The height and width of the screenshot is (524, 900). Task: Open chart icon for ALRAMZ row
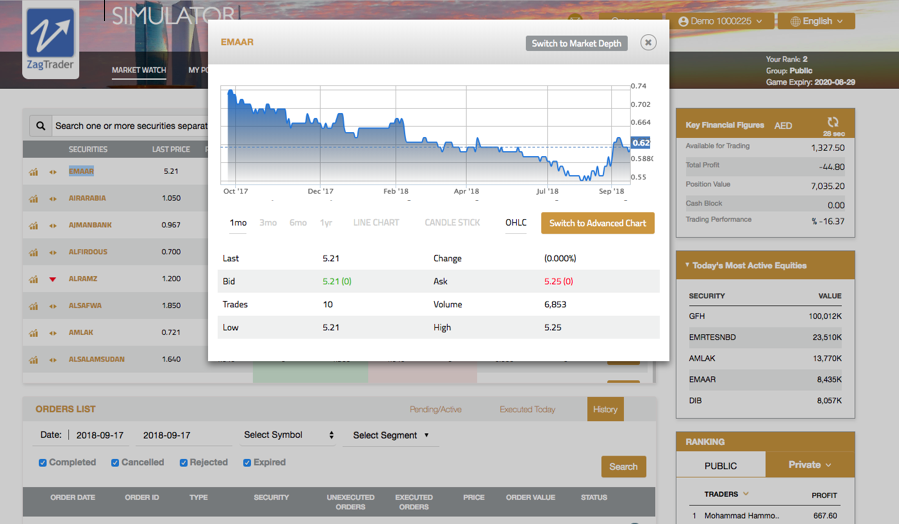pos(34,279)
